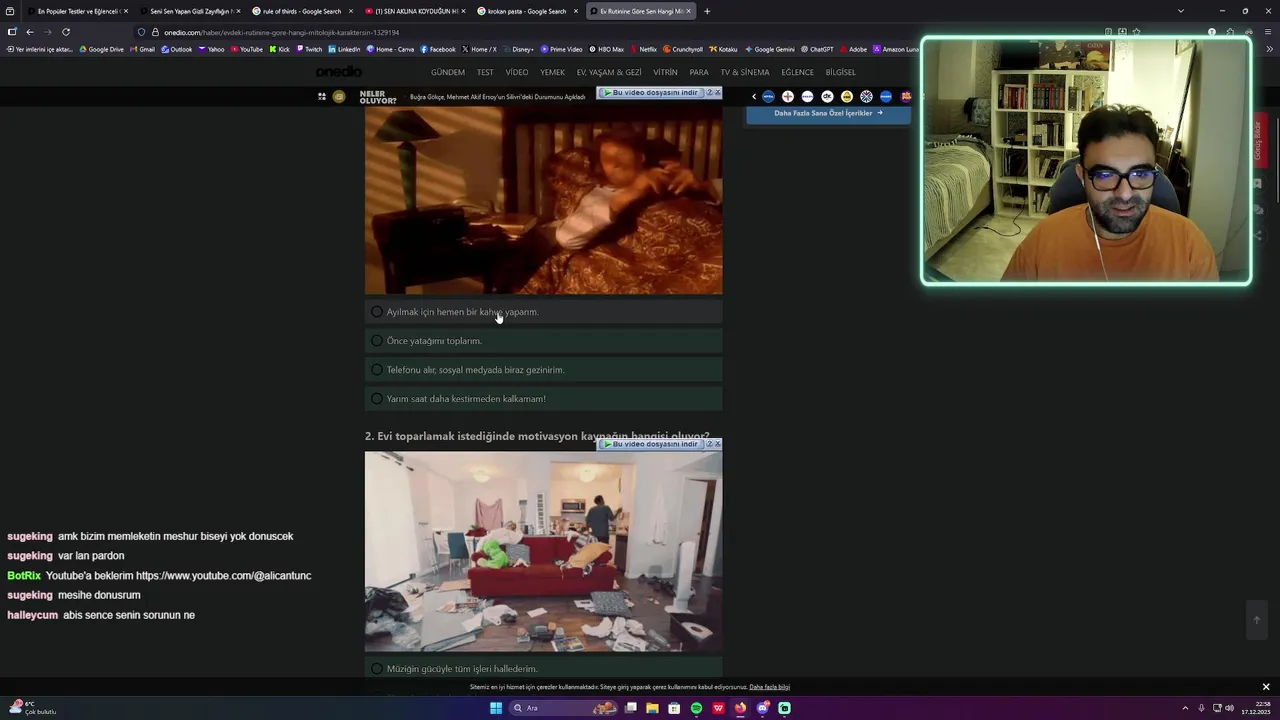Open the TV & SİNEMA menu
The width and height of the screenshot is (1280, 720).
(745, 72)
